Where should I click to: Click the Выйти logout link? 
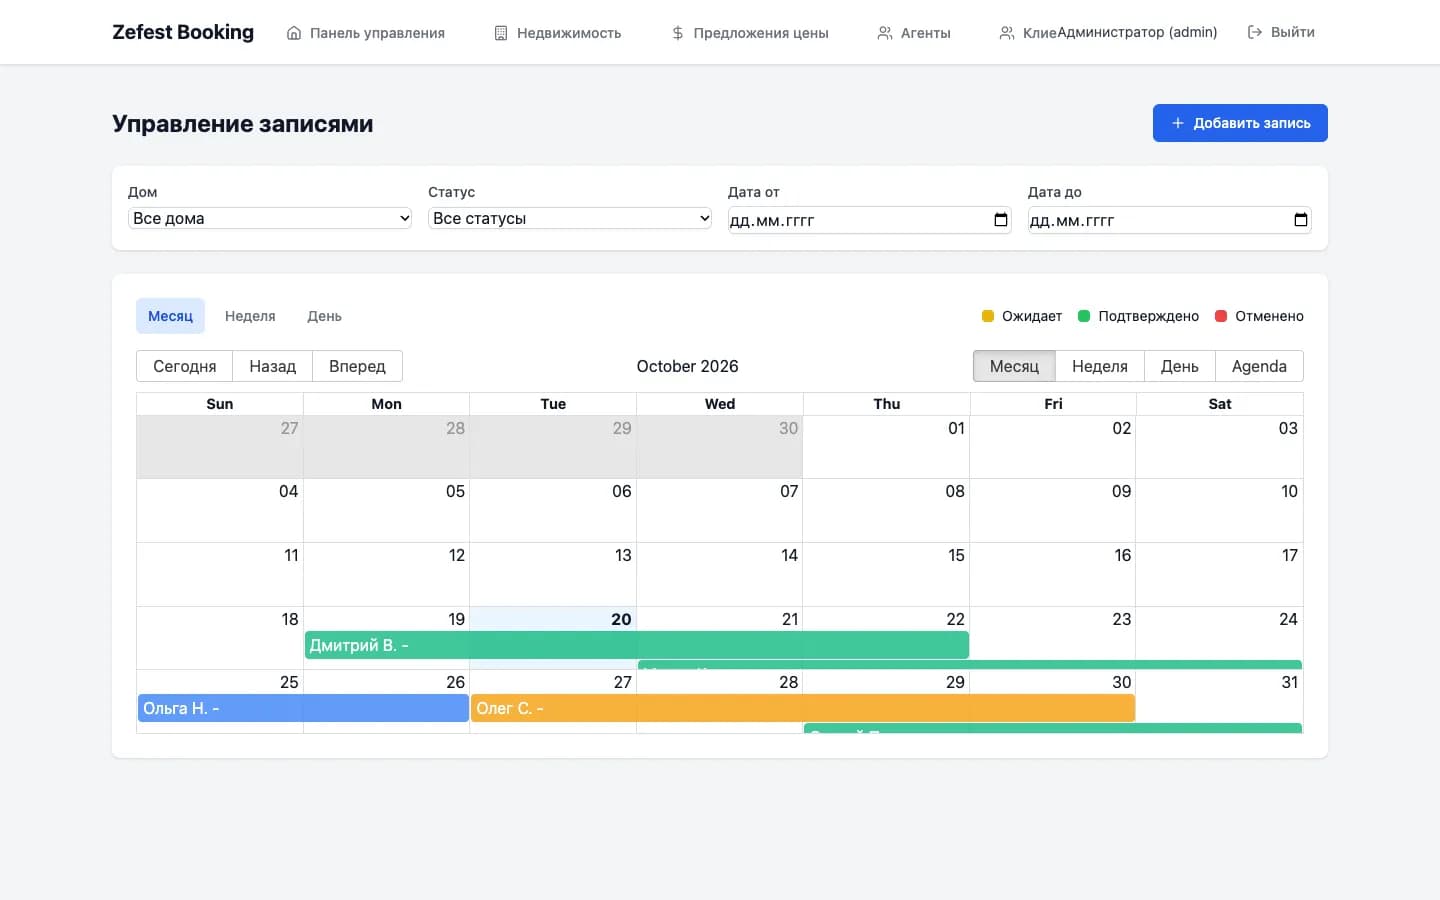coord(1281,32)
